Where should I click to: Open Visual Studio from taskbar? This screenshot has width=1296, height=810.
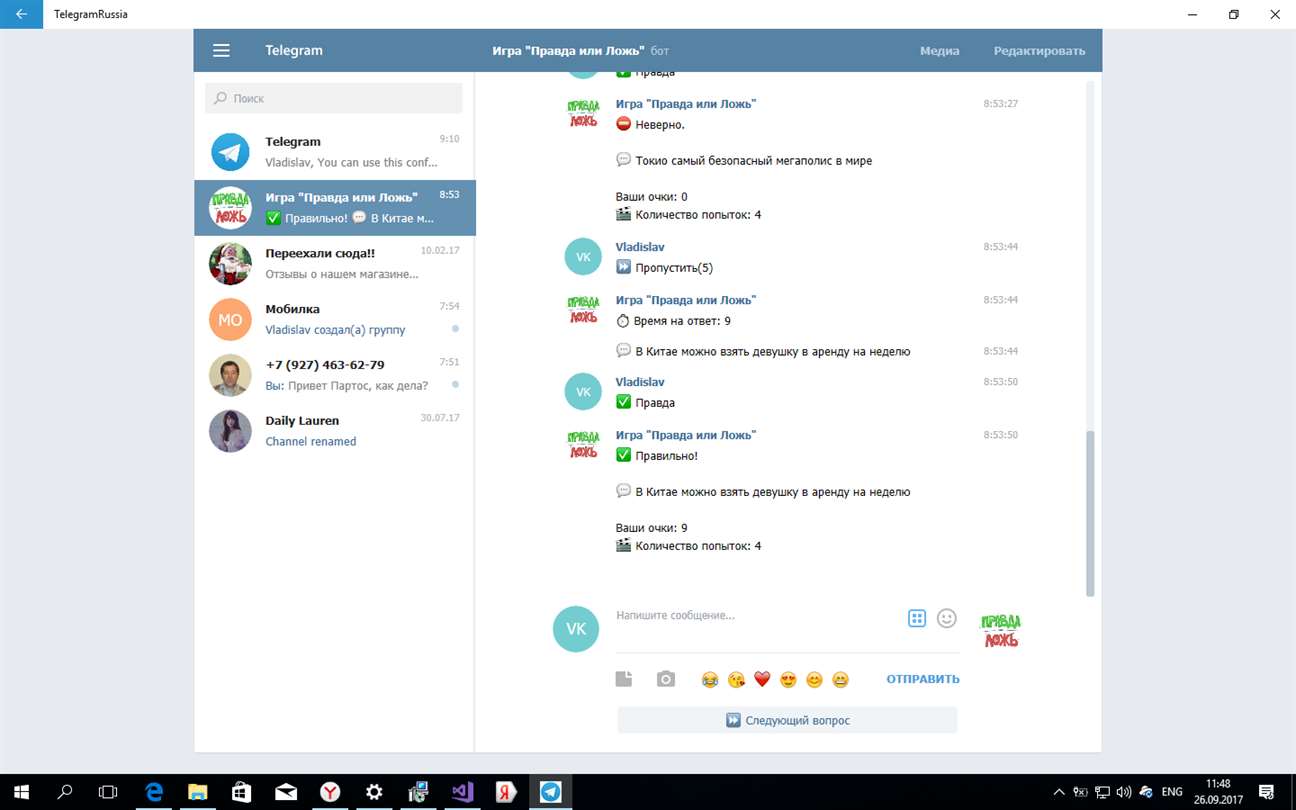click(462, 792)
